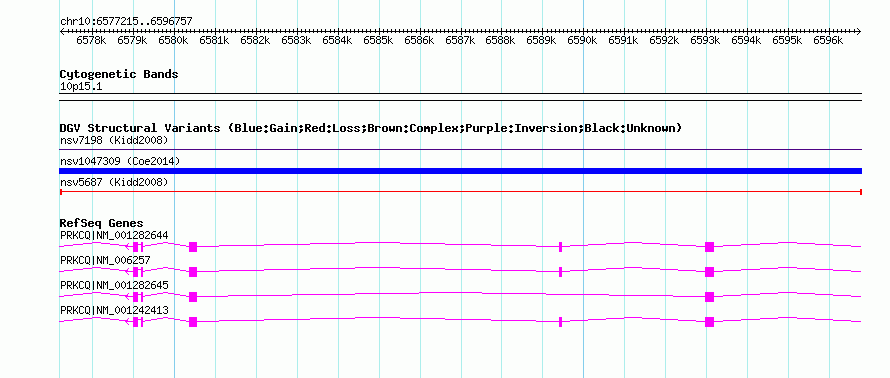The height and width of the screenshot is (378, 890).
Task: Click the NM_001282645 exon near 6593k
Action: click(709, 297)
